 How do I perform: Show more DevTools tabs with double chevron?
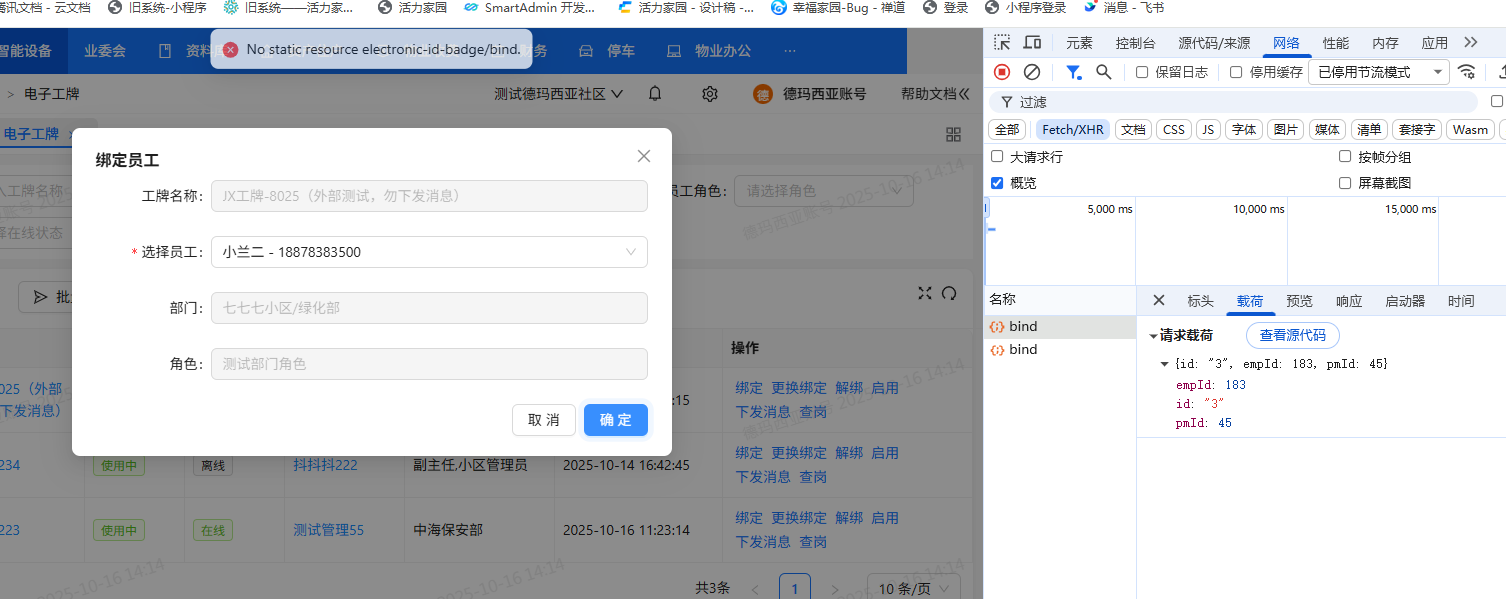(x=1470, y=43)
